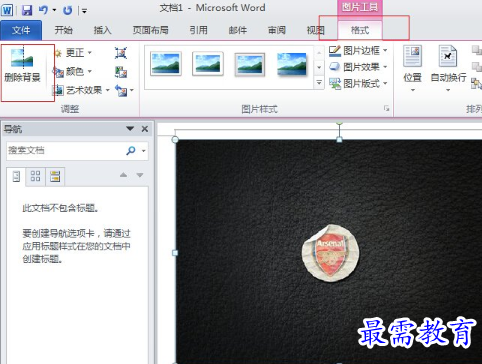The image size is (482, 364).
Task: Expand the picture styles gallery more button
Action: click(319, 82)
